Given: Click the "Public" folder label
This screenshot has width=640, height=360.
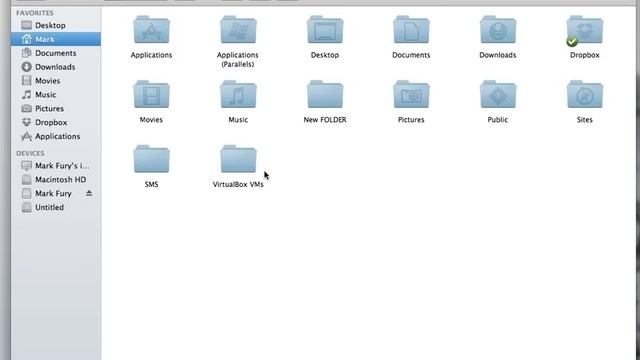Looking at the screenshot, I should 498,120.
